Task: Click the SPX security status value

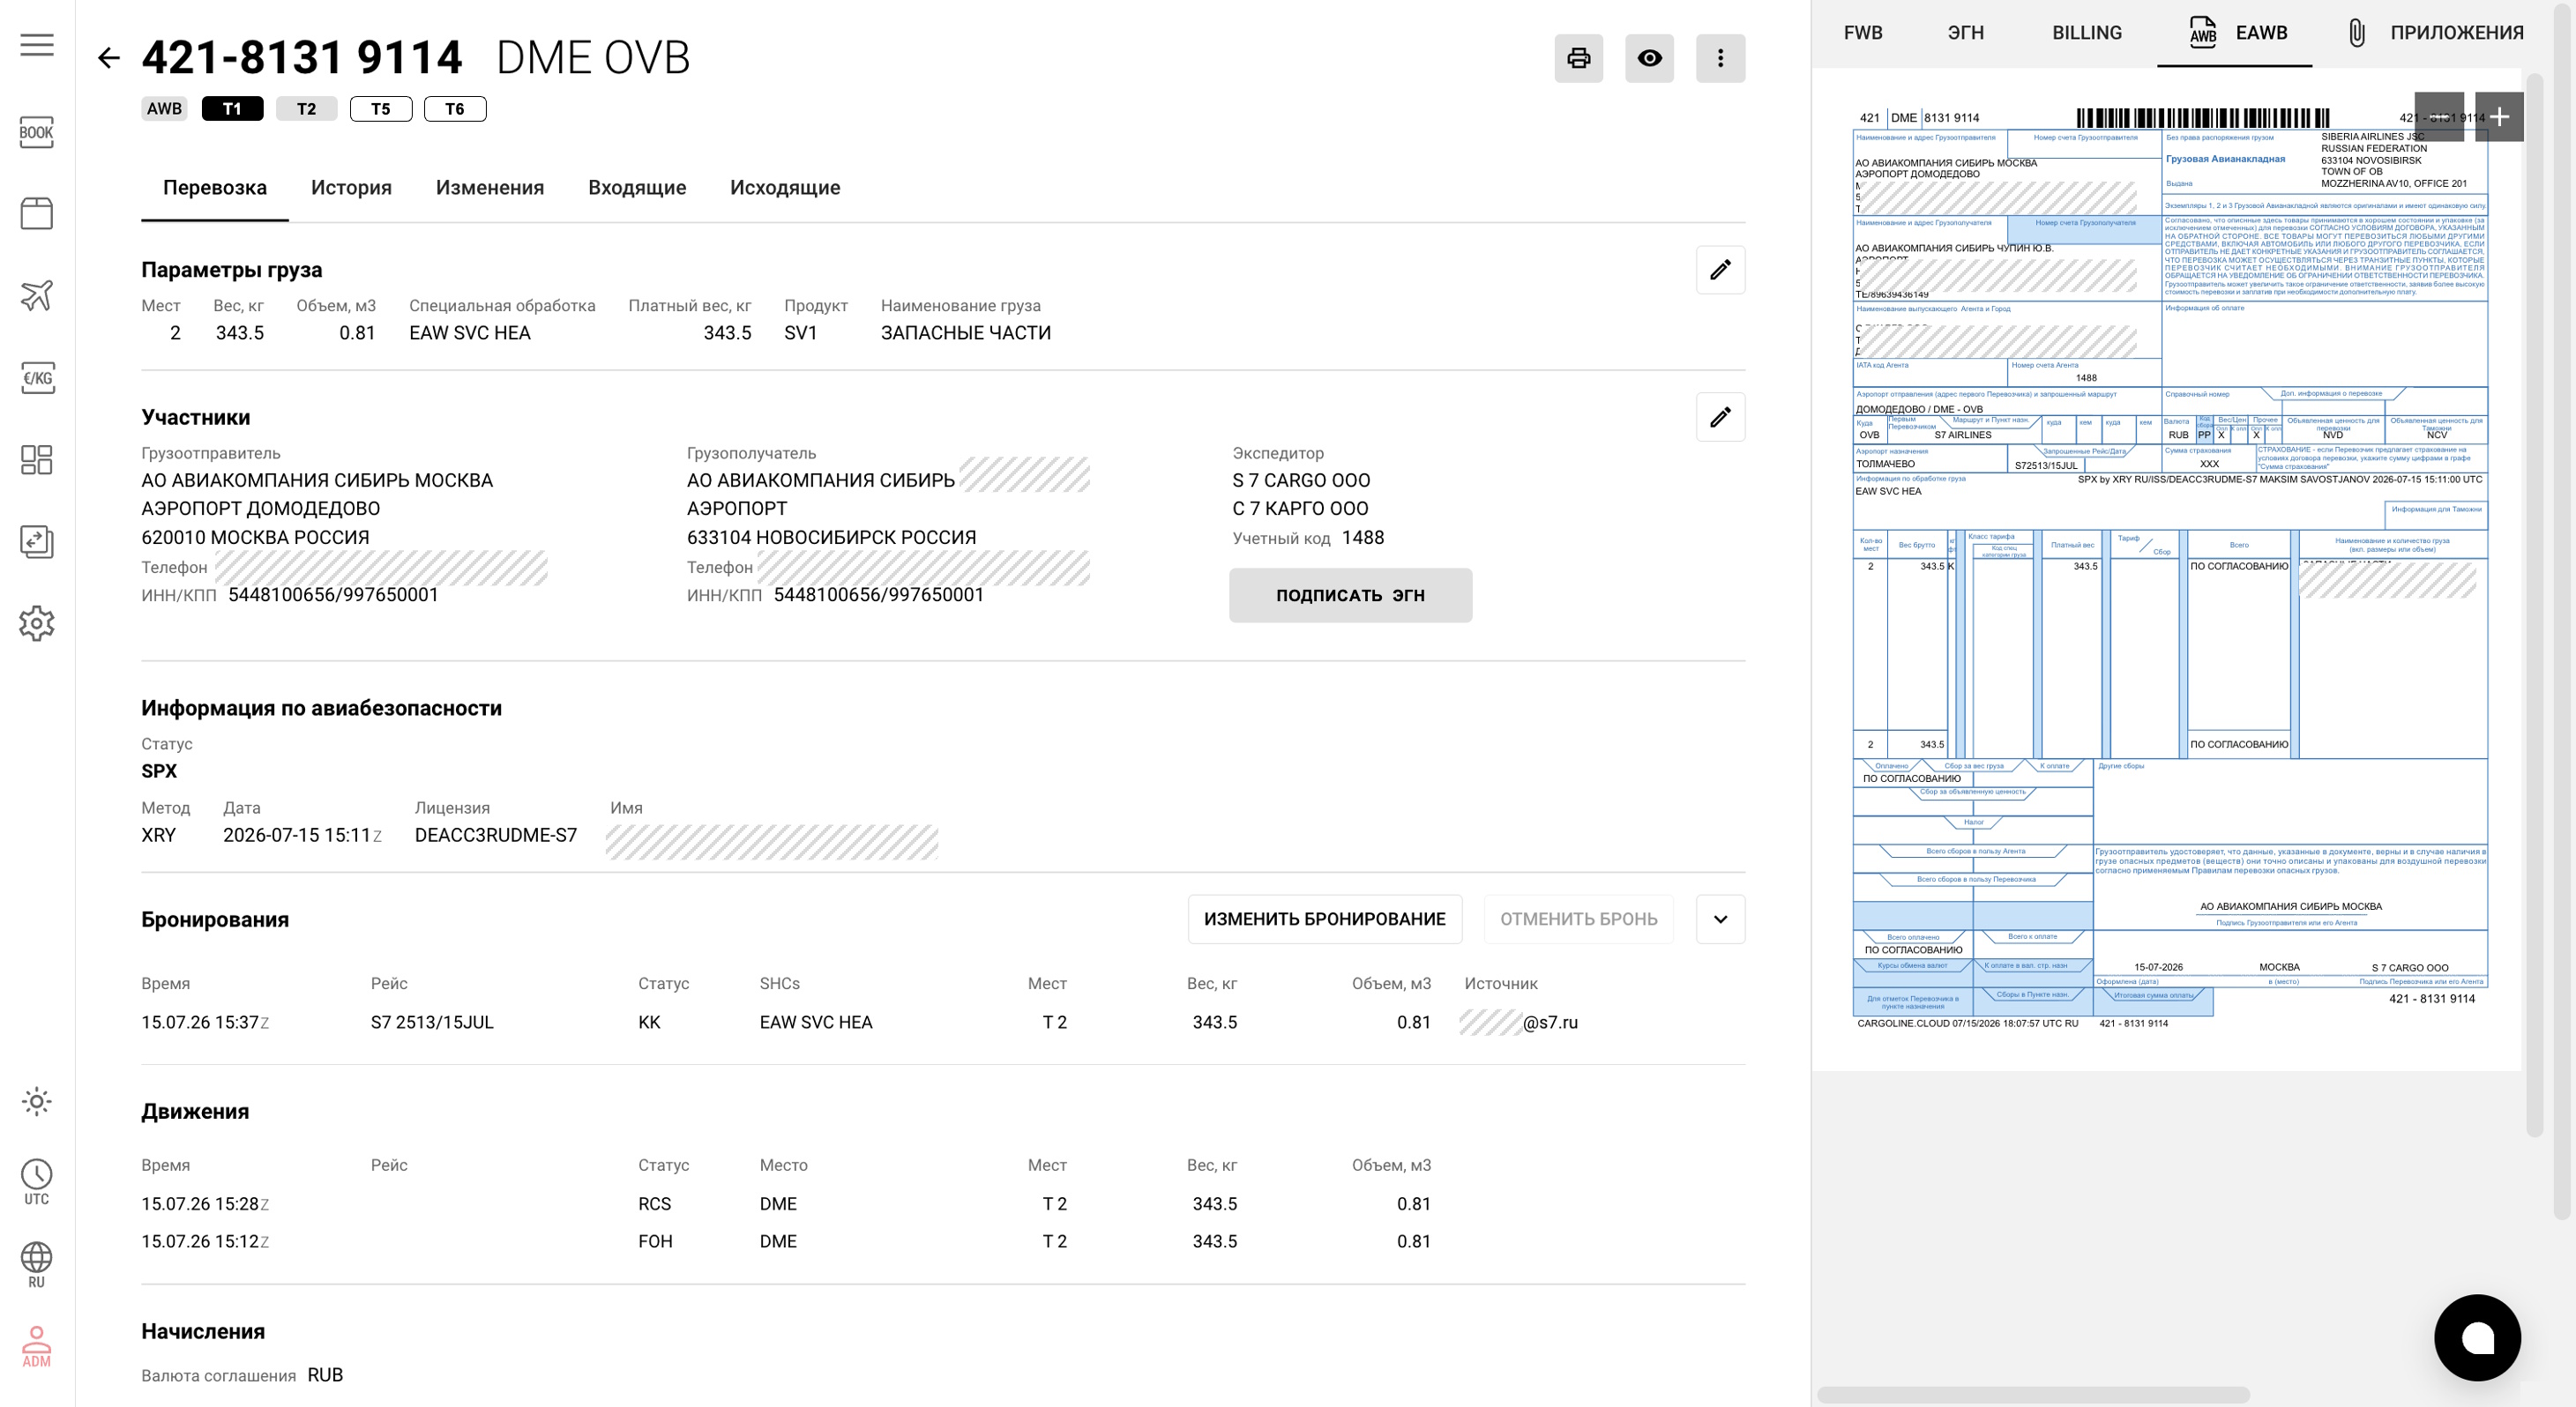Action: [x=159, y=771]
